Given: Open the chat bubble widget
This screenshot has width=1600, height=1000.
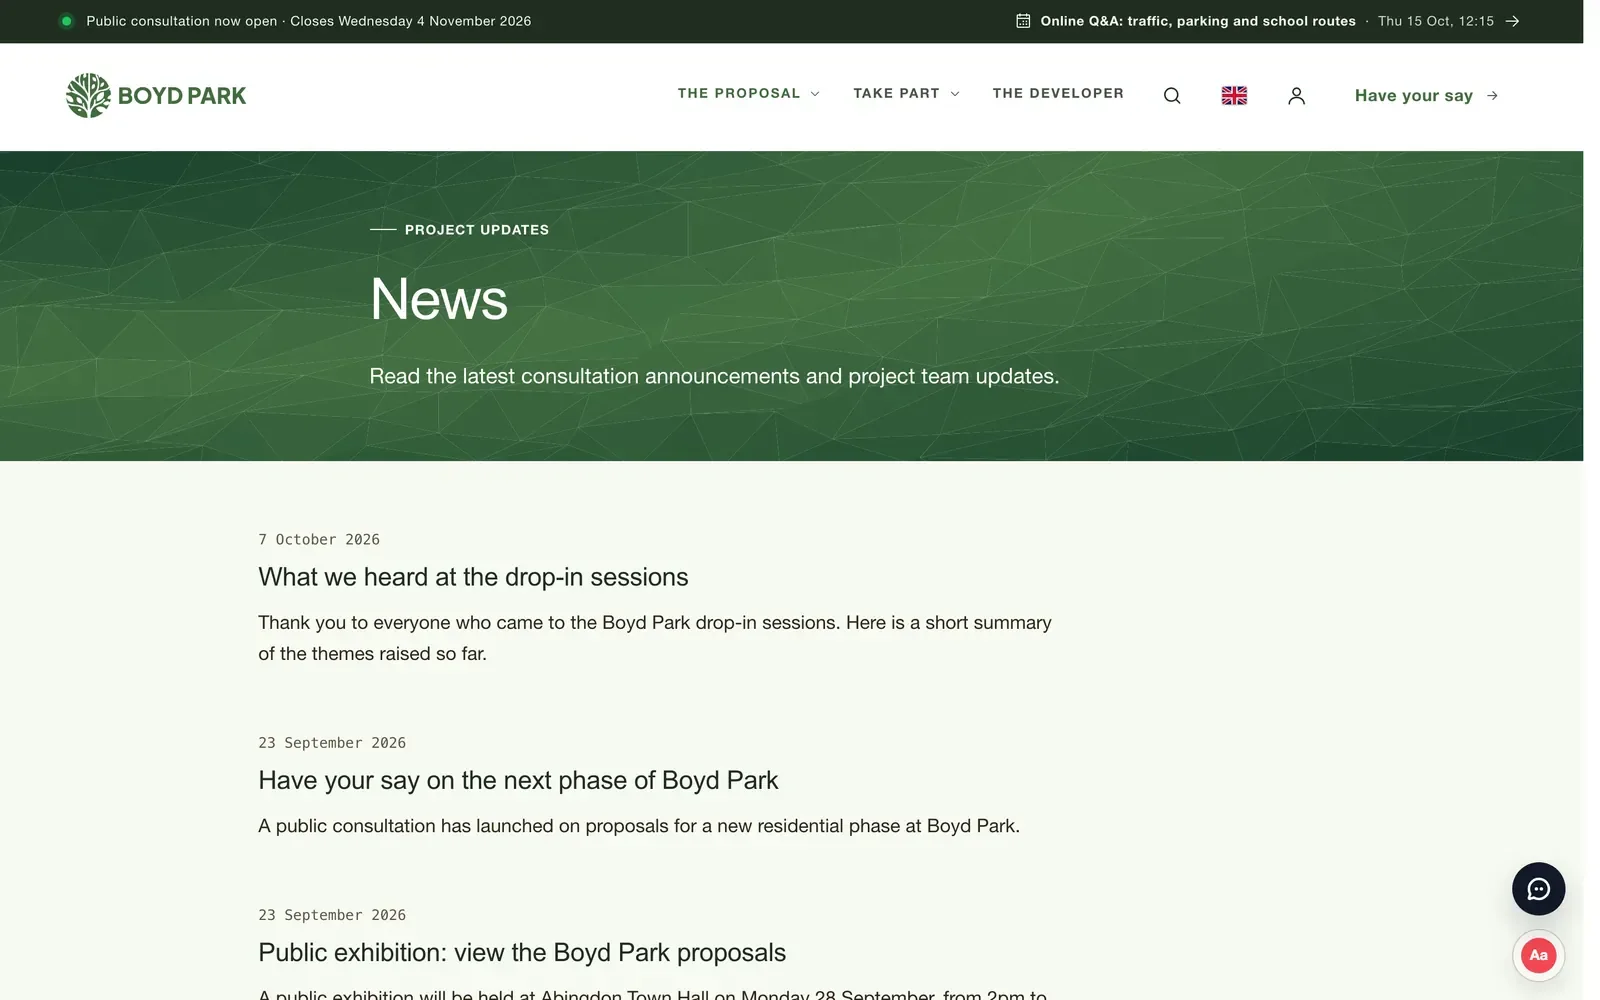Looking at the screenshot, I should 1538,889.
